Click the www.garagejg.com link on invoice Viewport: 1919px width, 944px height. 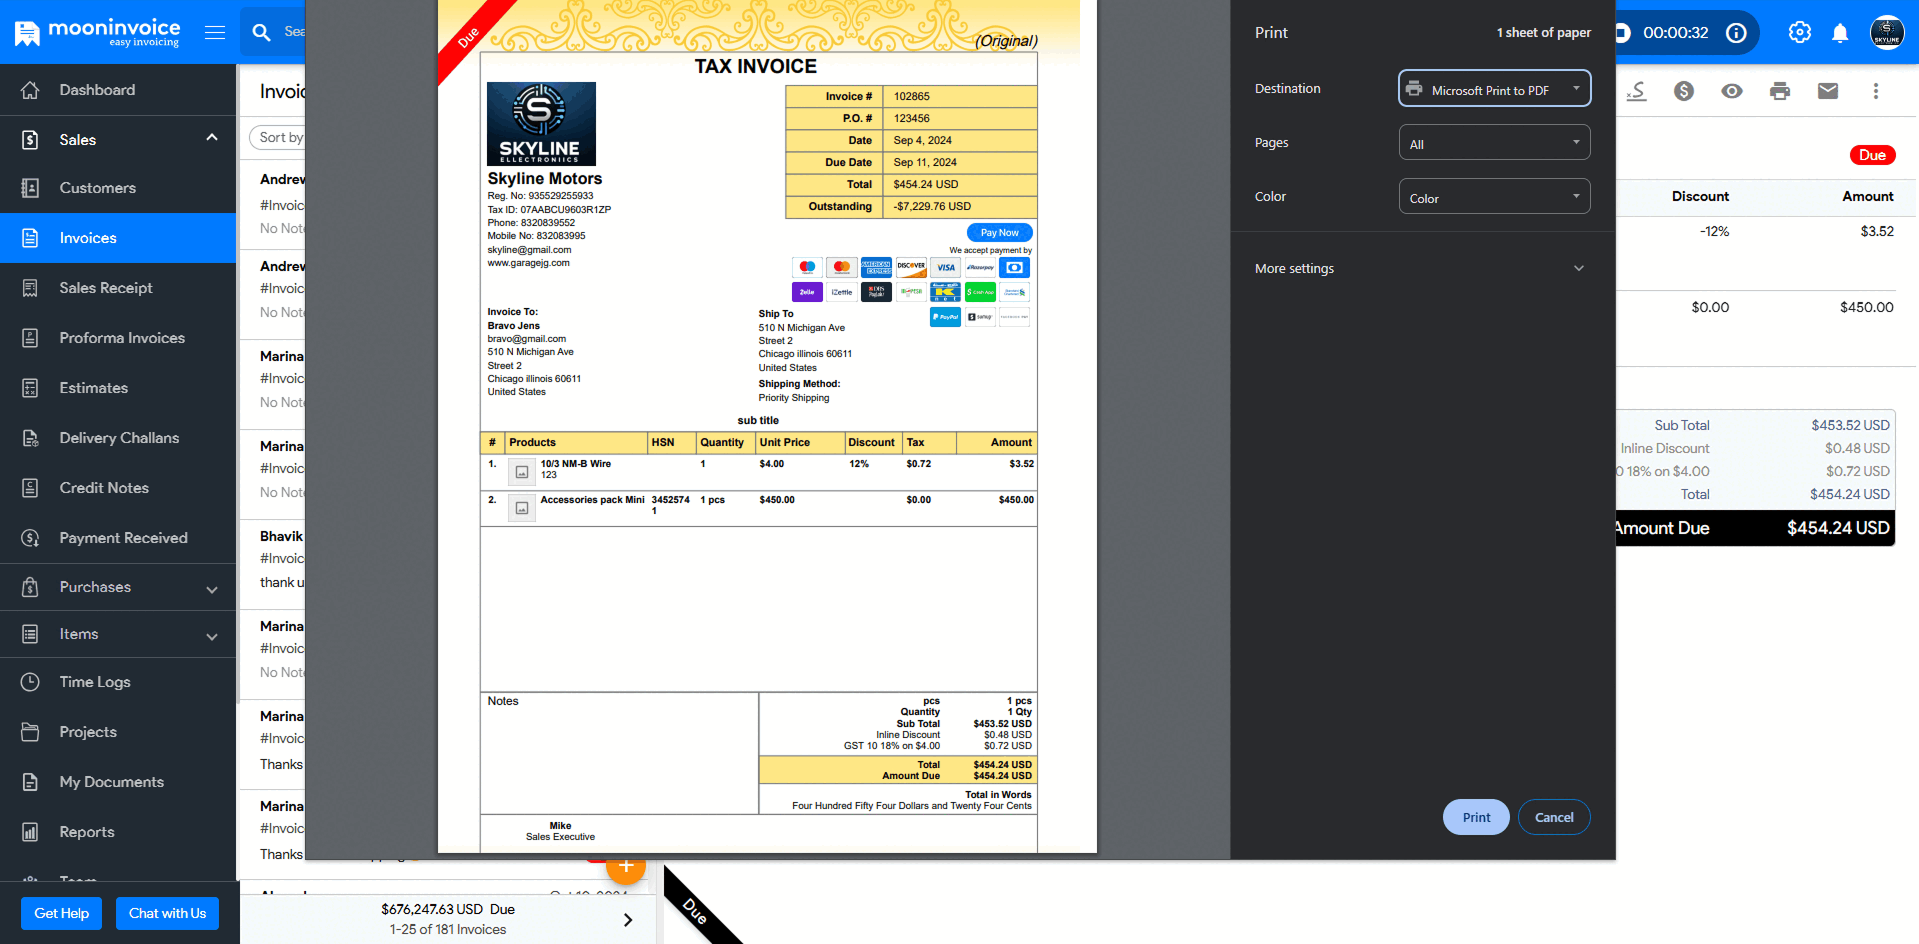528,263
